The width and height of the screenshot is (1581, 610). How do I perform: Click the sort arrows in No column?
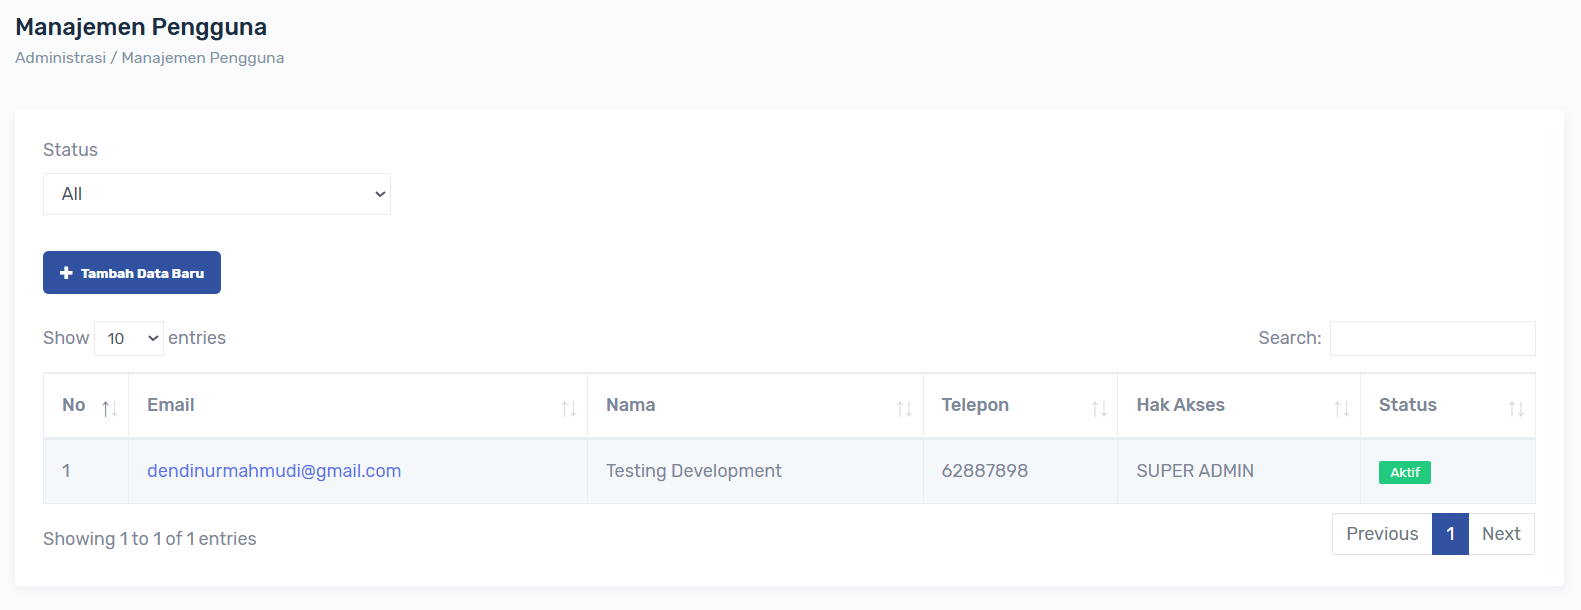(x=109, y=408)
